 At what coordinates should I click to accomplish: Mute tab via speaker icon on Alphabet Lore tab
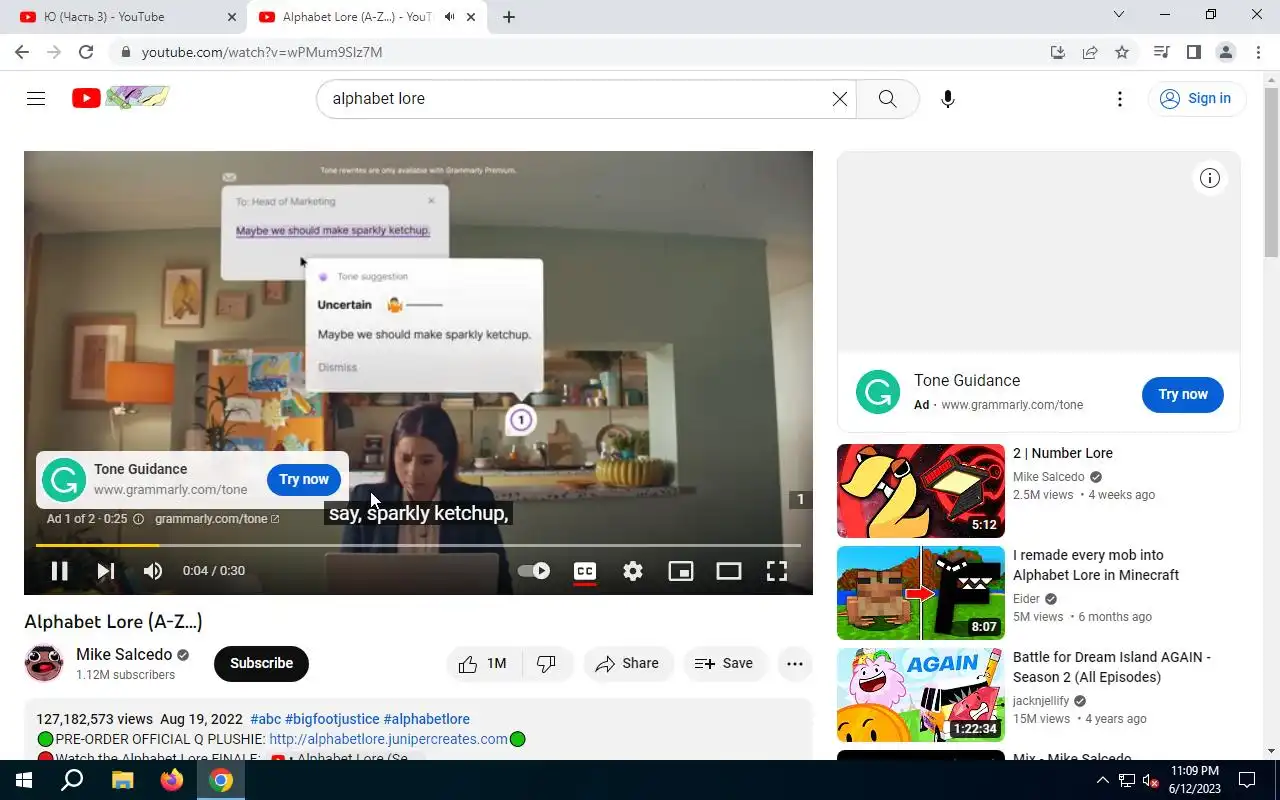click(x=449, y=17)
